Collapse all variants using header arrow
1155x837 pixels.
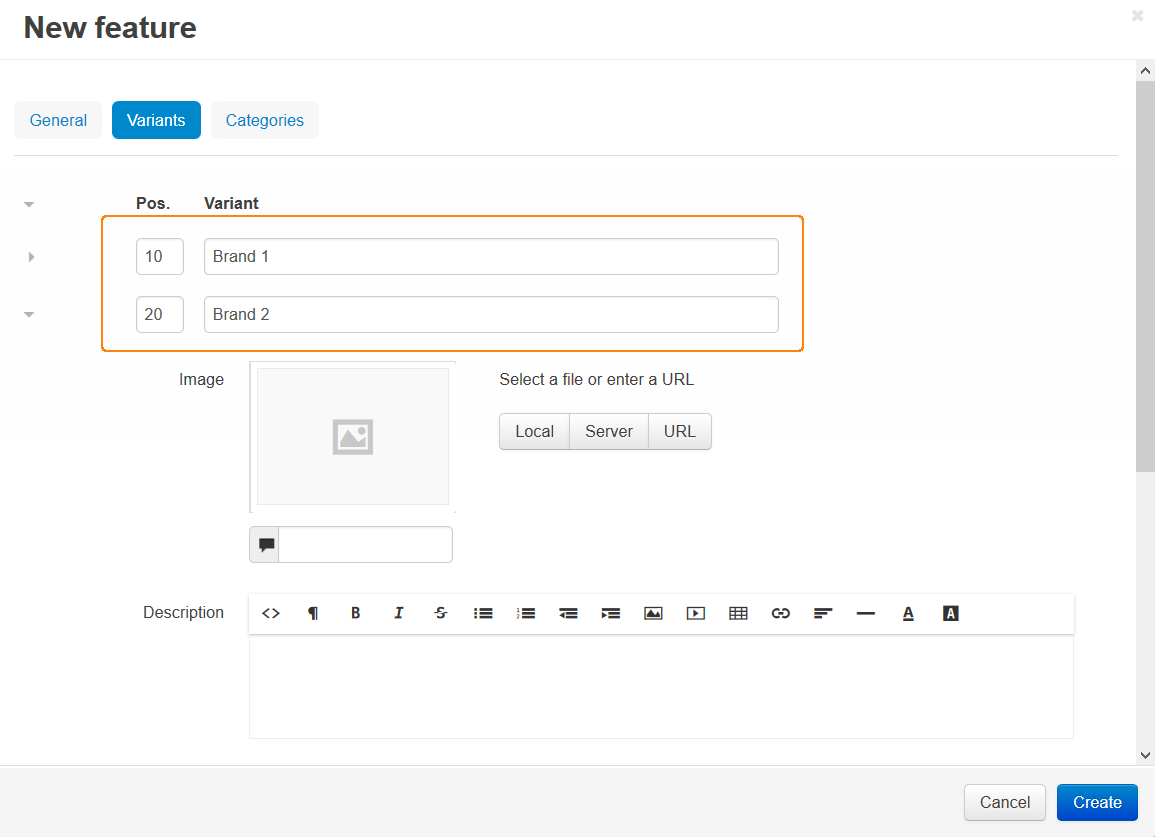(x=29, y=204)
